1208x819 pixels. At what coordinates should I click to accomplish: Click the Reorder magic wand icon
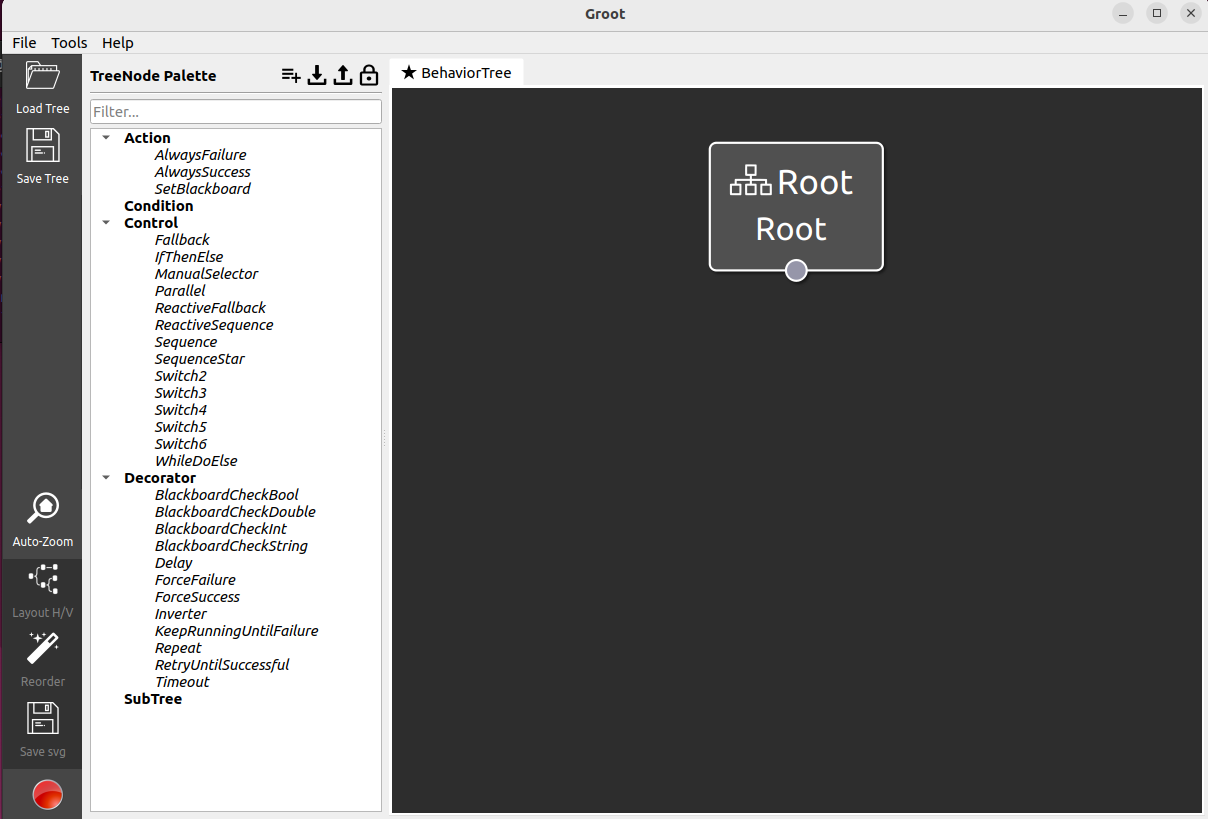coord(43,648)
